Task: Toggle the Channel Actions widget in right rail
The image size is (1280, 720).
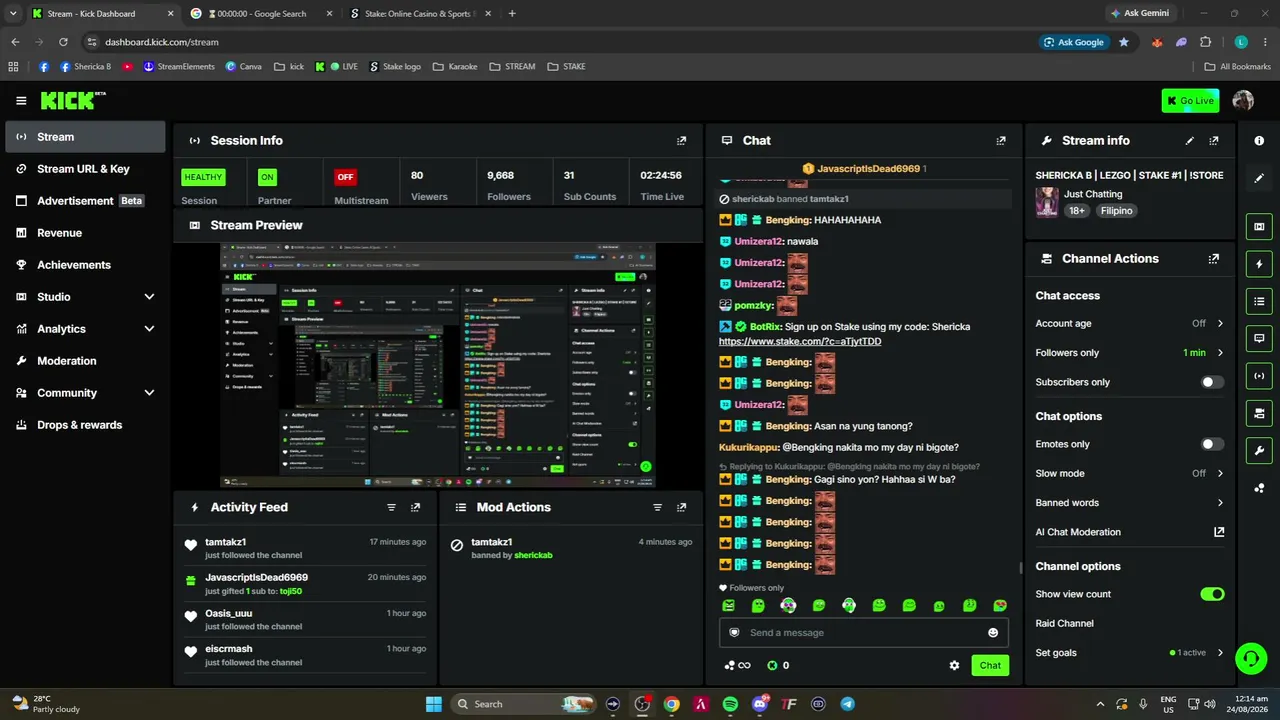Action: pyautogui.click(x=1259, y=413)
